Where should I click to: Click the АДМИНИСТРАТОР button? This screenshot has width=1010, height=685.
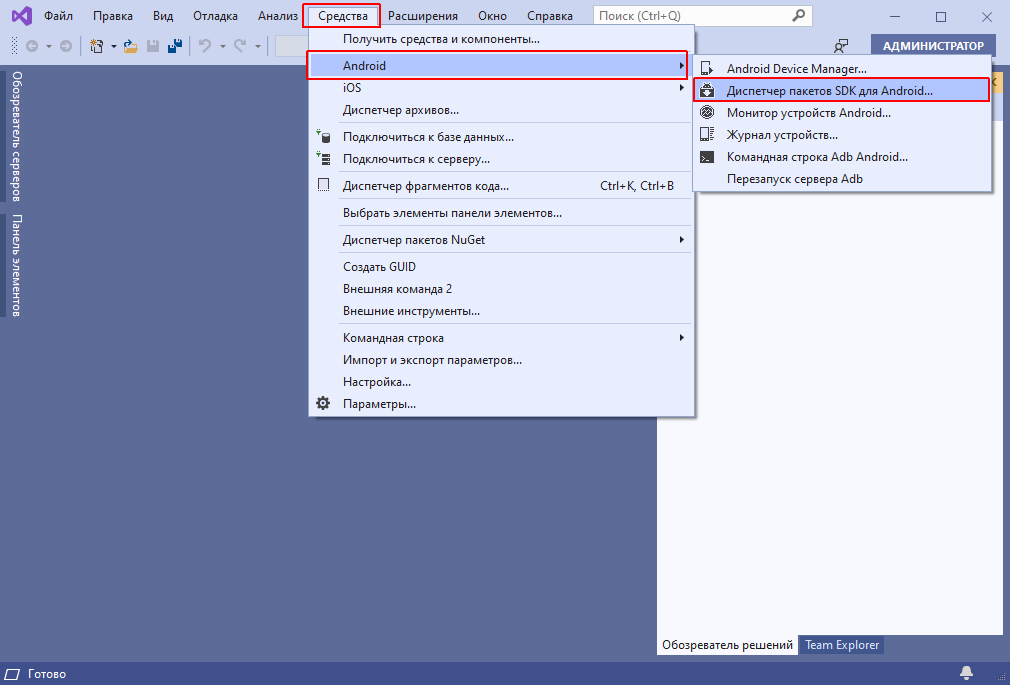933,46
